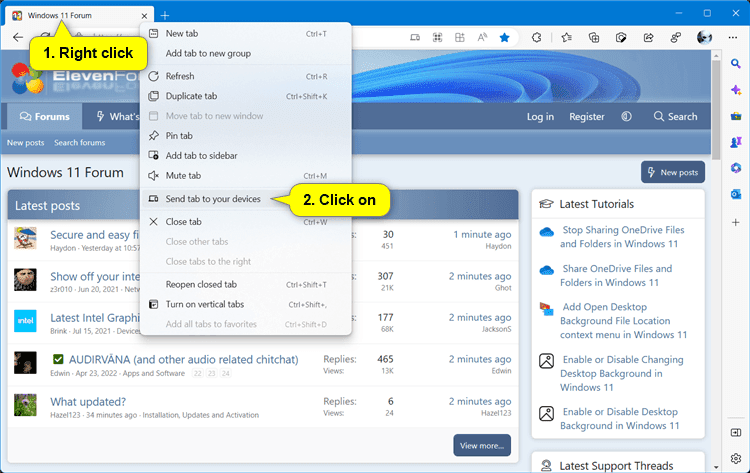Select Reopen closed tab

246,285
